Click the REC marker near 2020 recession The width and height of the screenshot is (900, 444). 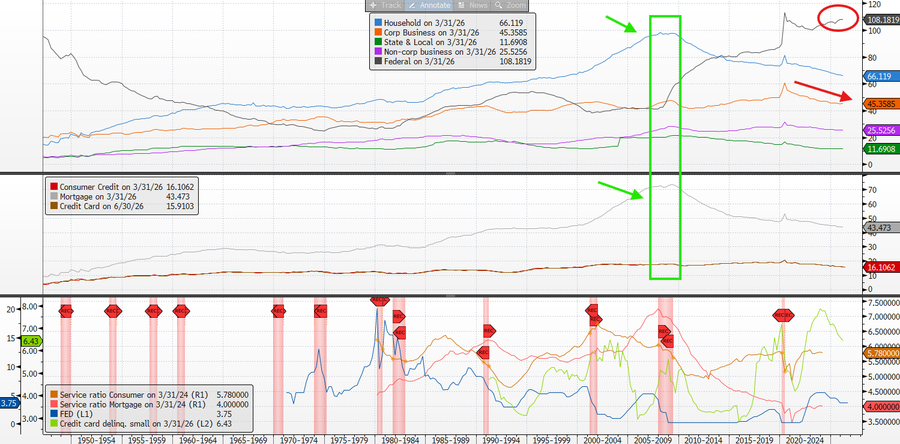(x=783, y=315)
